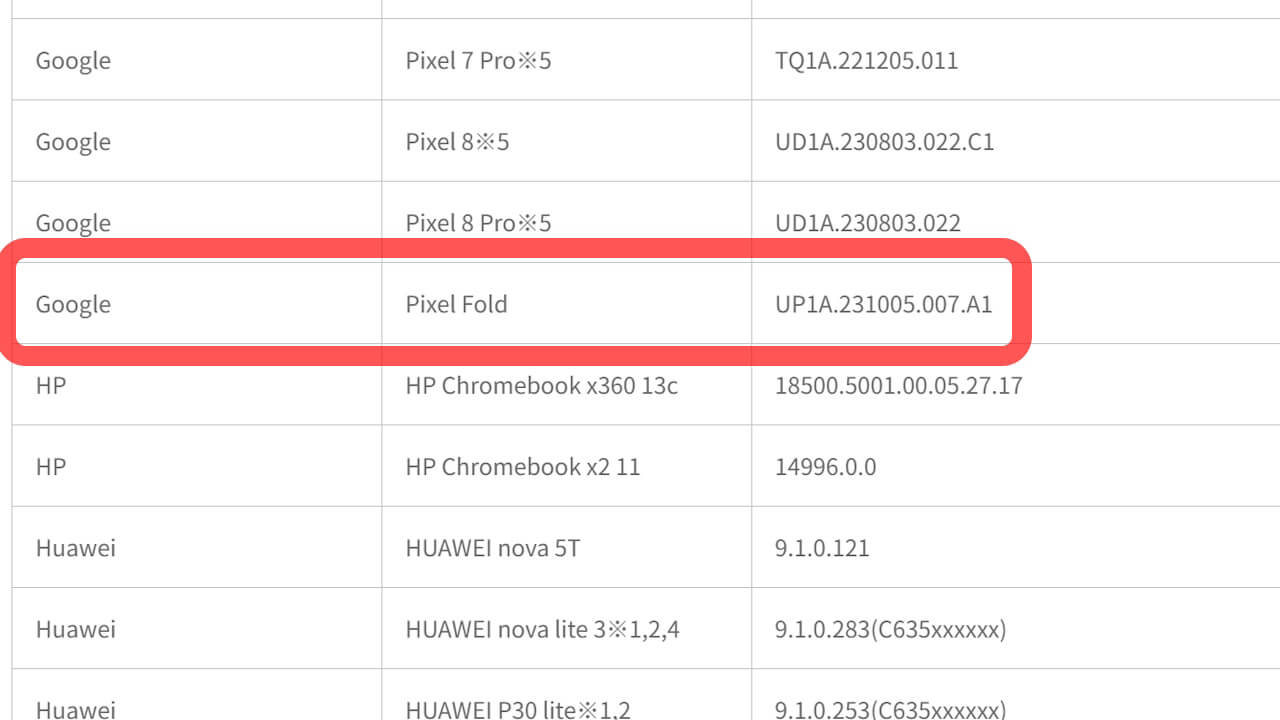1280x720 pixels.
Task: Select build number TQ1A.221205.011
Action: pyautogui.click(x=866, y=61)
